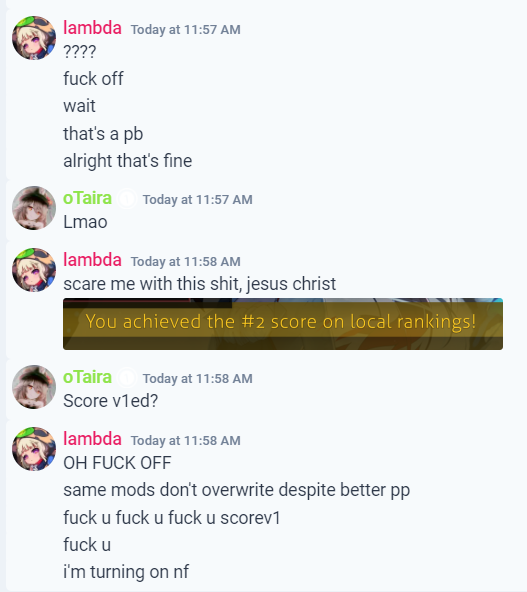527x592 pixels.
Task: Select the lambda username above the 'scare me' message
Action: point(92,260)
